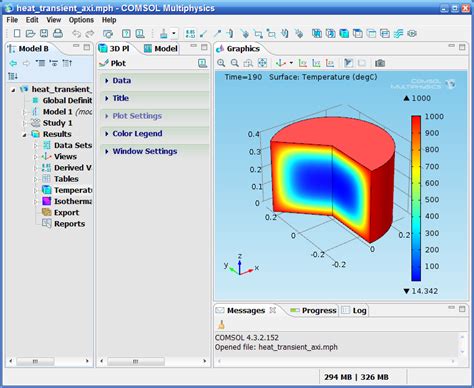Click the clear messages broom icon
474x388 pixels.
click(x=221, y=324)
